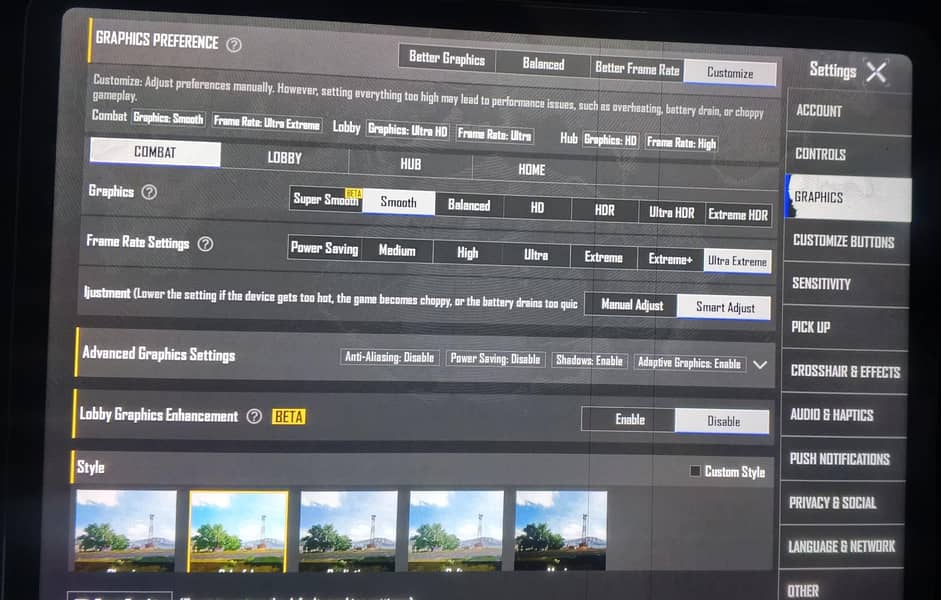The image size is (941, 600).
Task: Set graphics quality to Super Smooth
Action: (326, 199)
